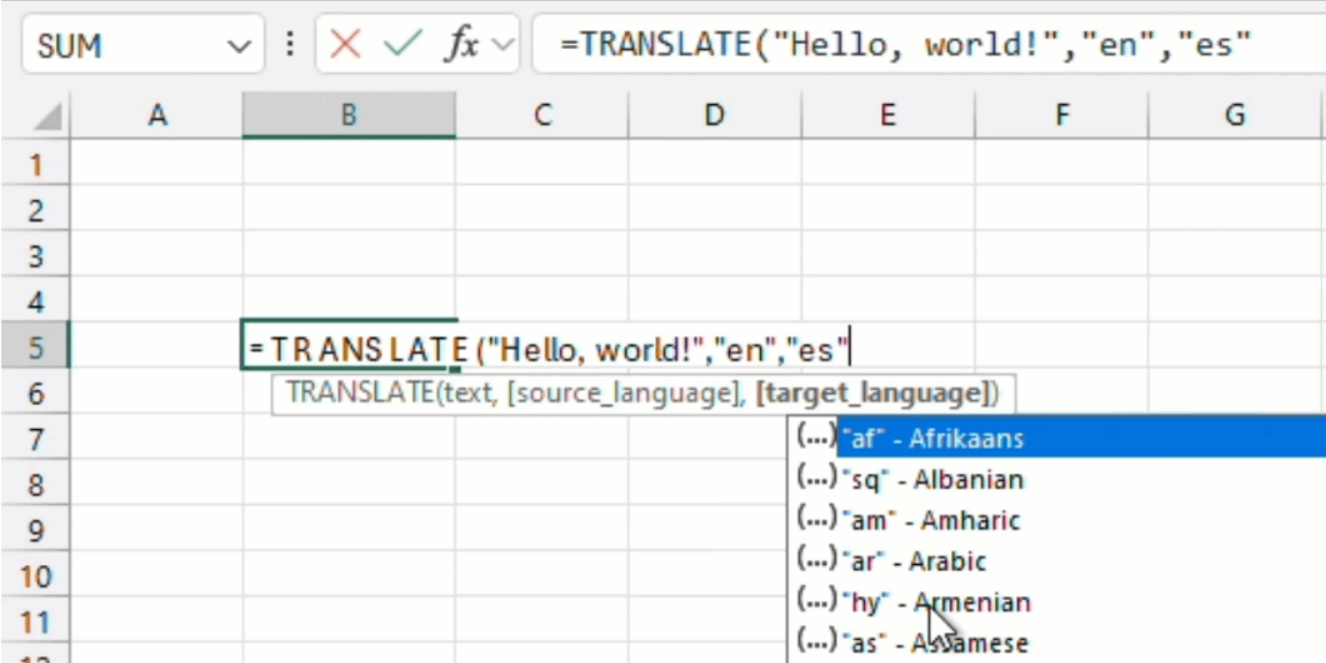Screen dimensions: 1326x663
Task: Click the (...) icon beside 'am' - Amharic
Action: 817,519
